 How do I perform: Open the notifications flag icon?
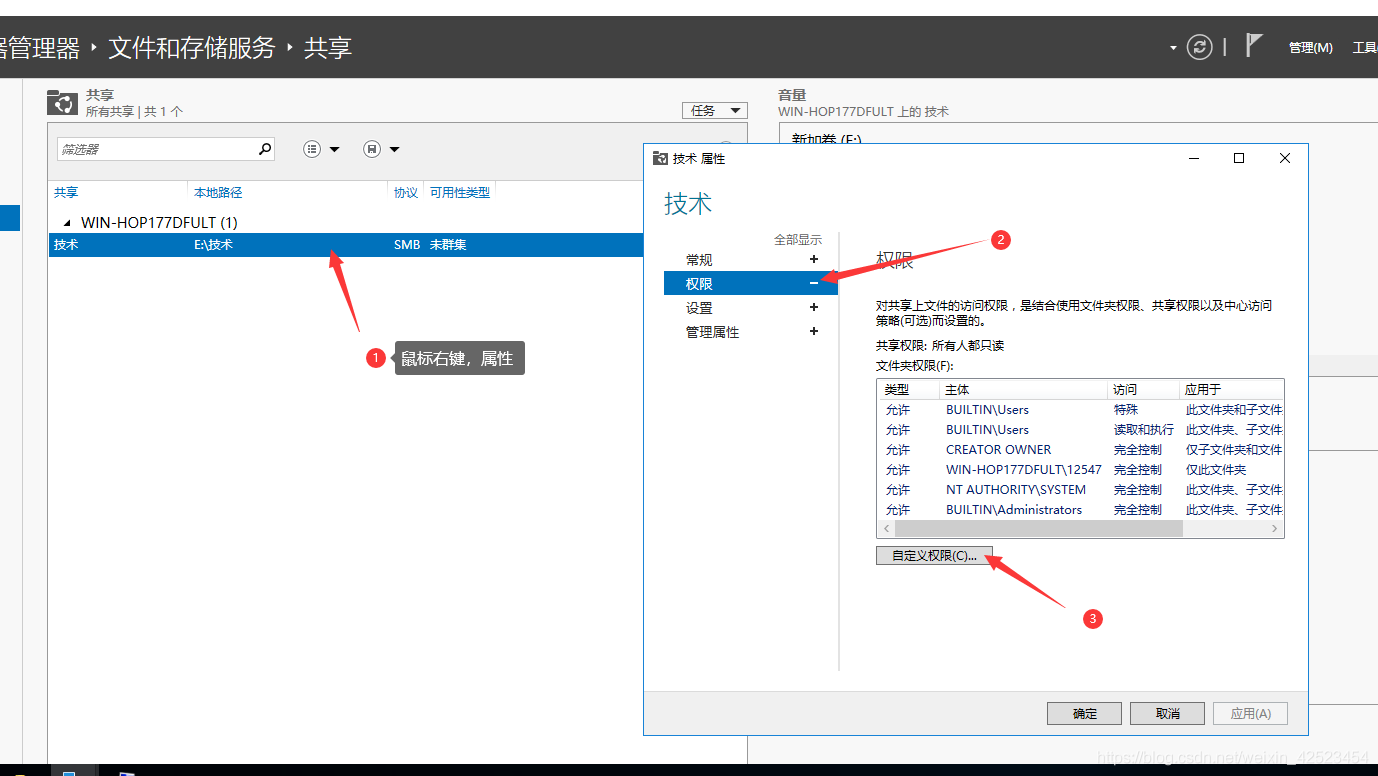click(1254, 46)
